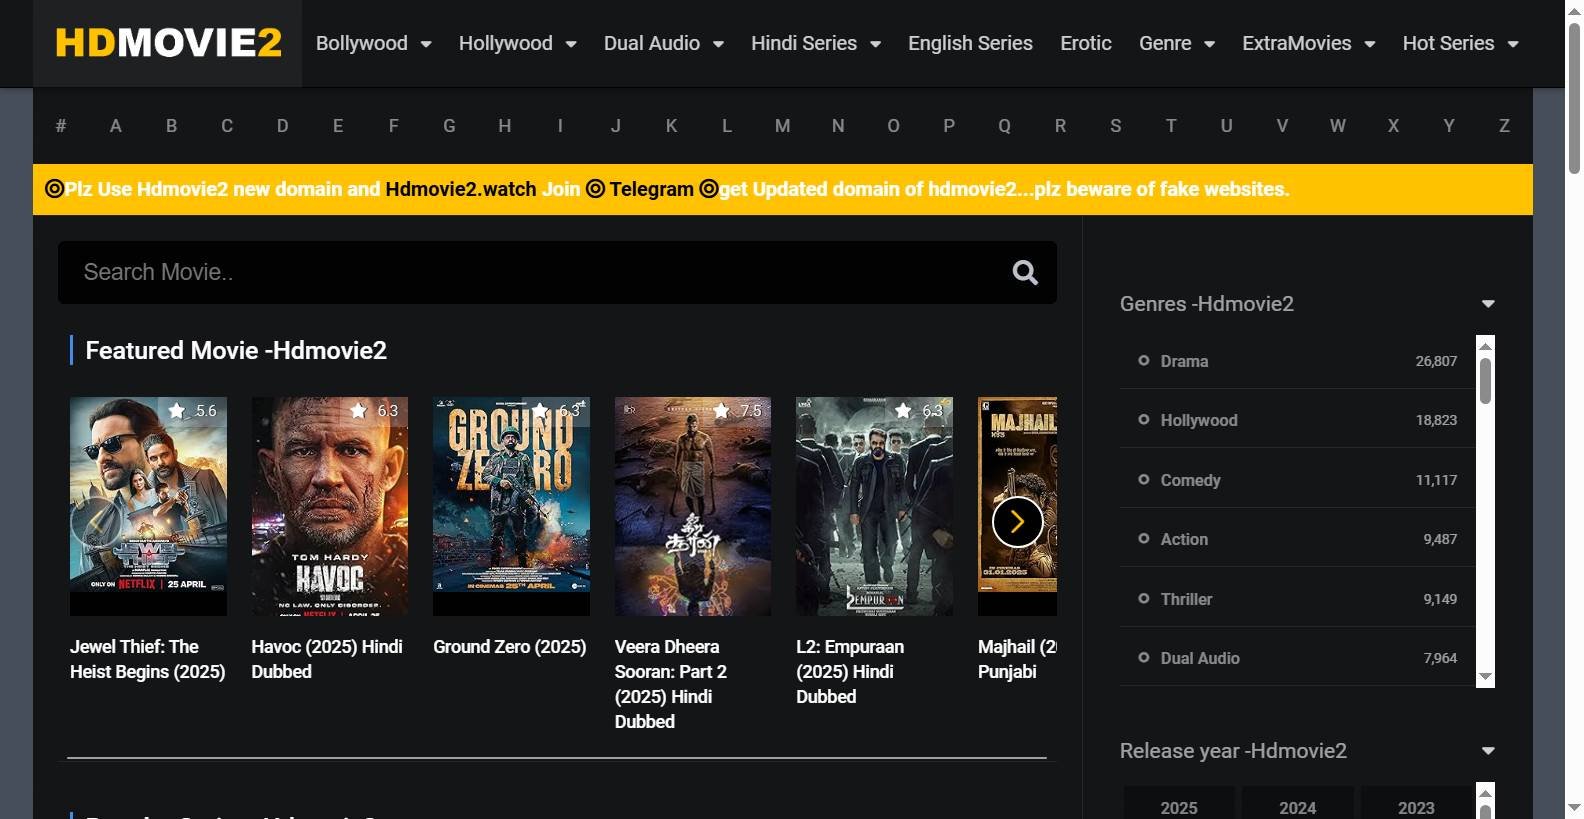Open the Genre dropdown menu
Viewport: 1584px width, 819px height.
point(1177,43)
